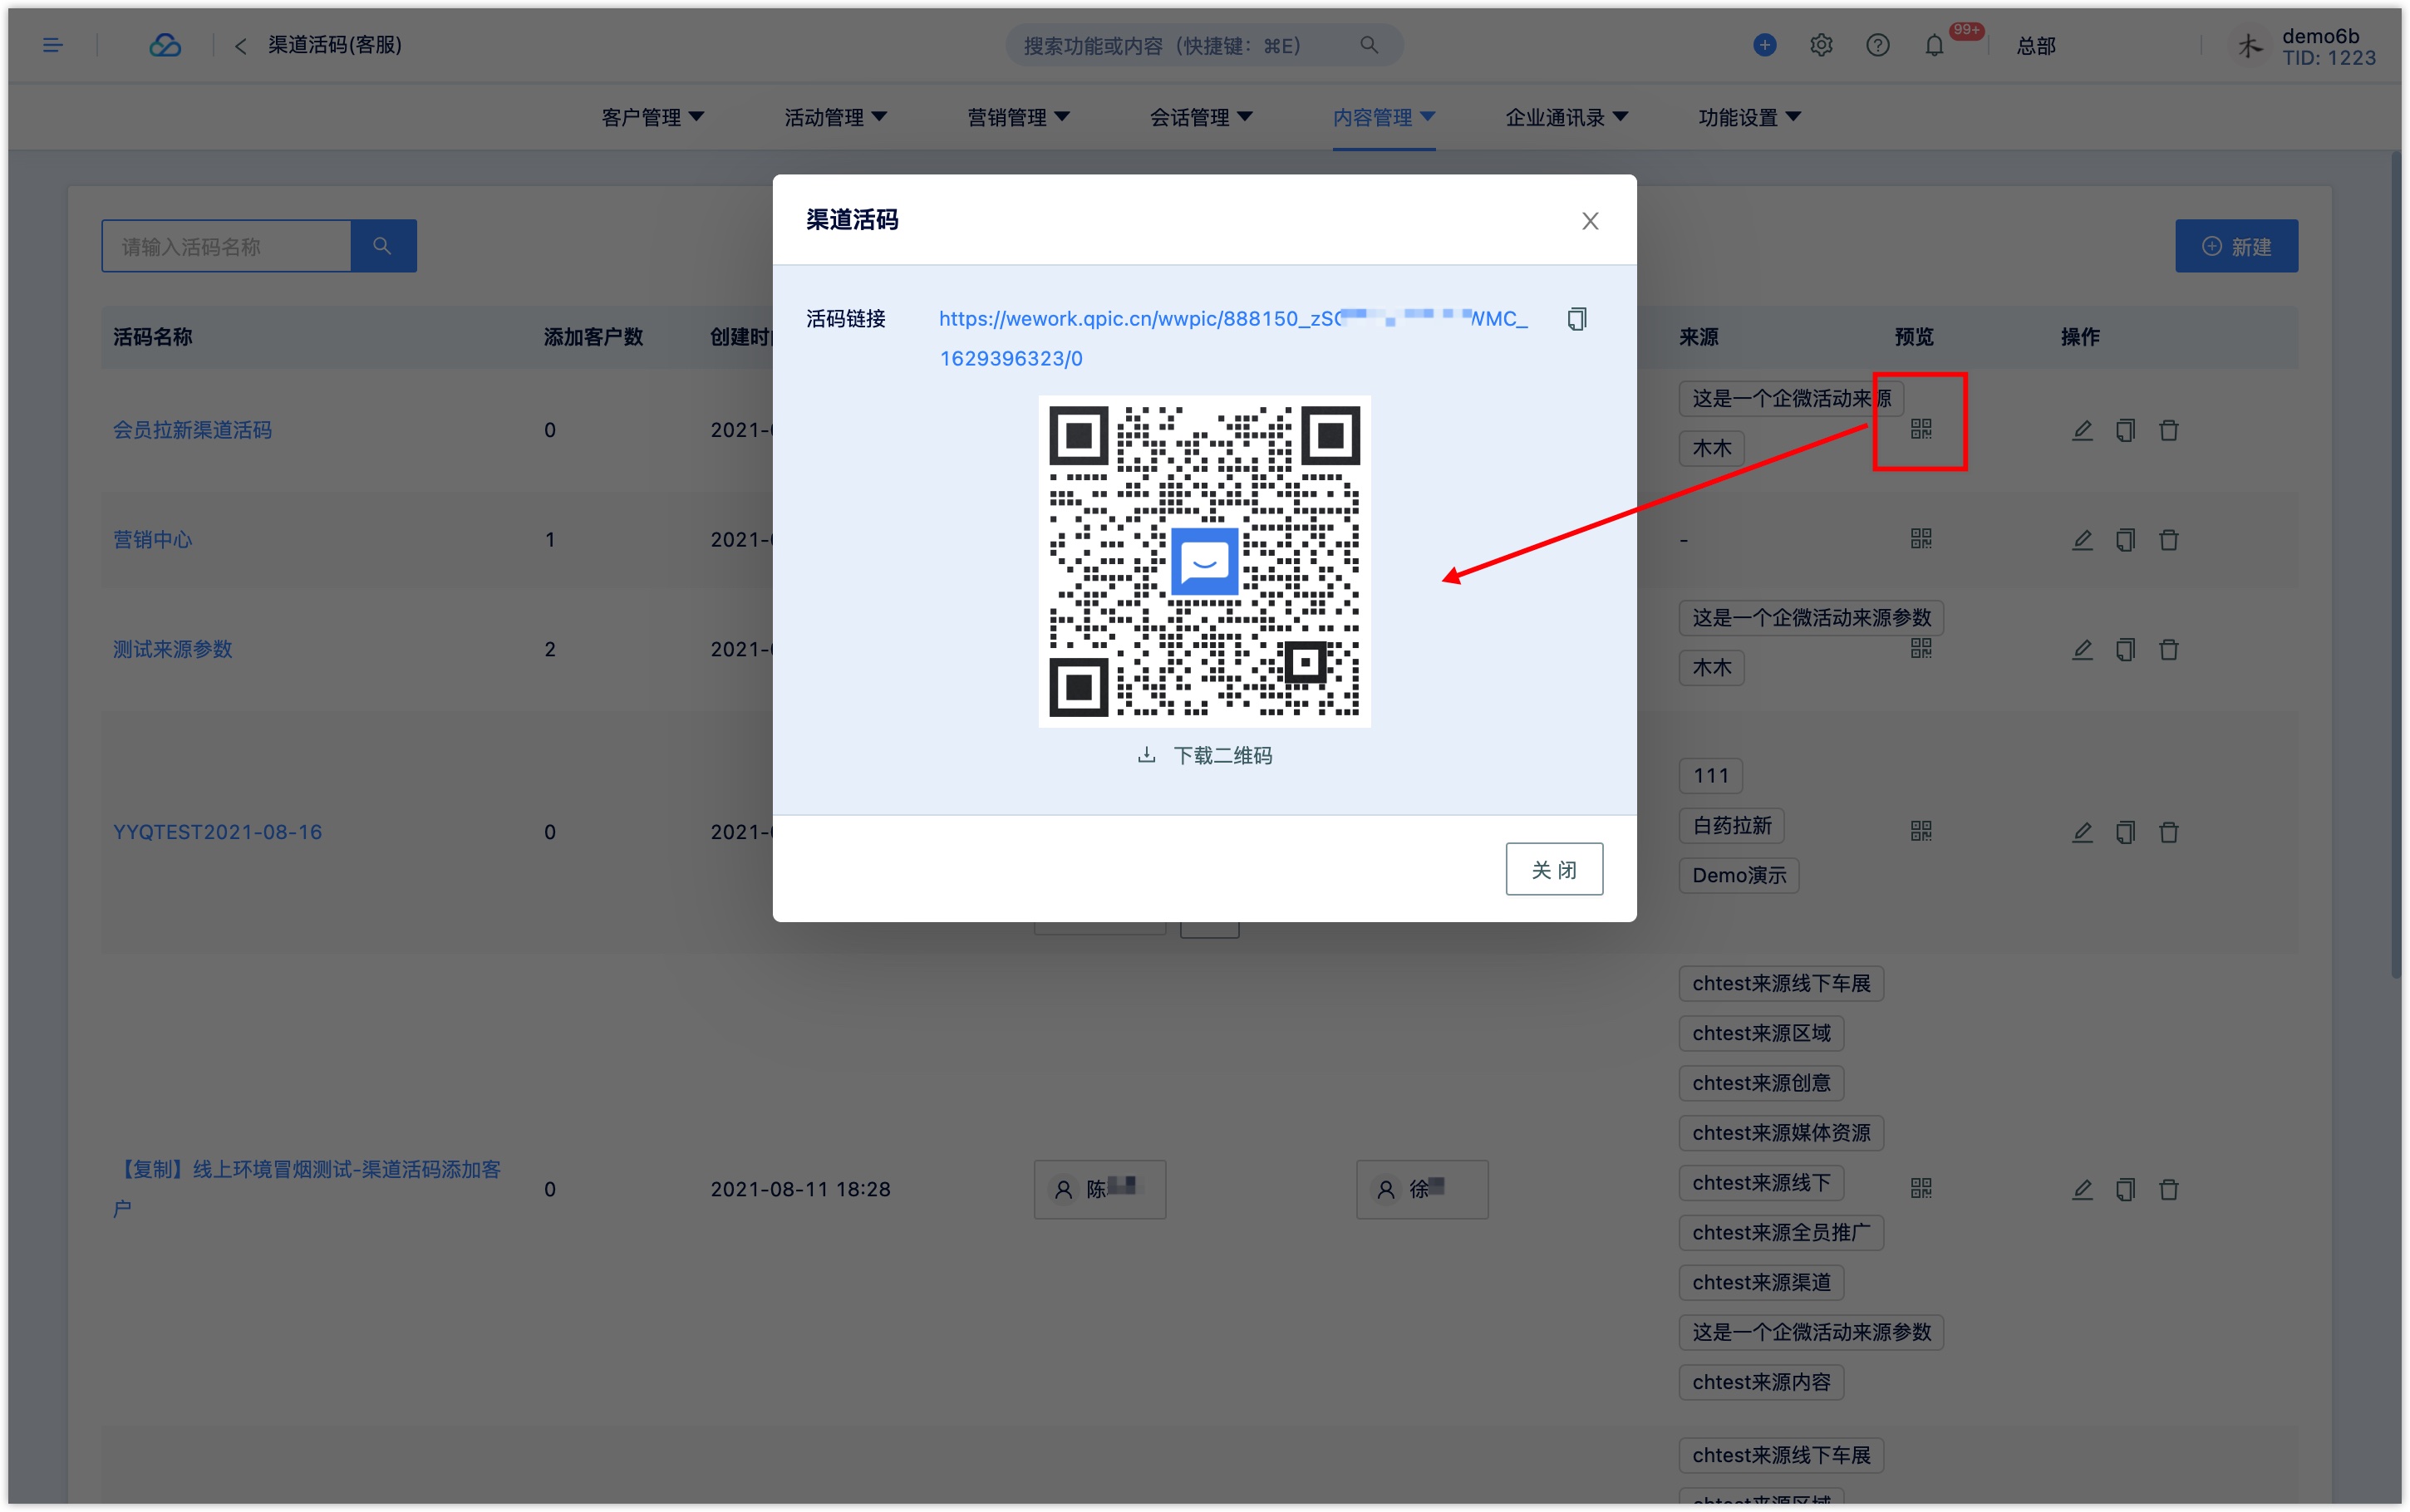This screenshot has width=2410, height=1512.
Task: Click the 关闭 button
Action: 1554,869
